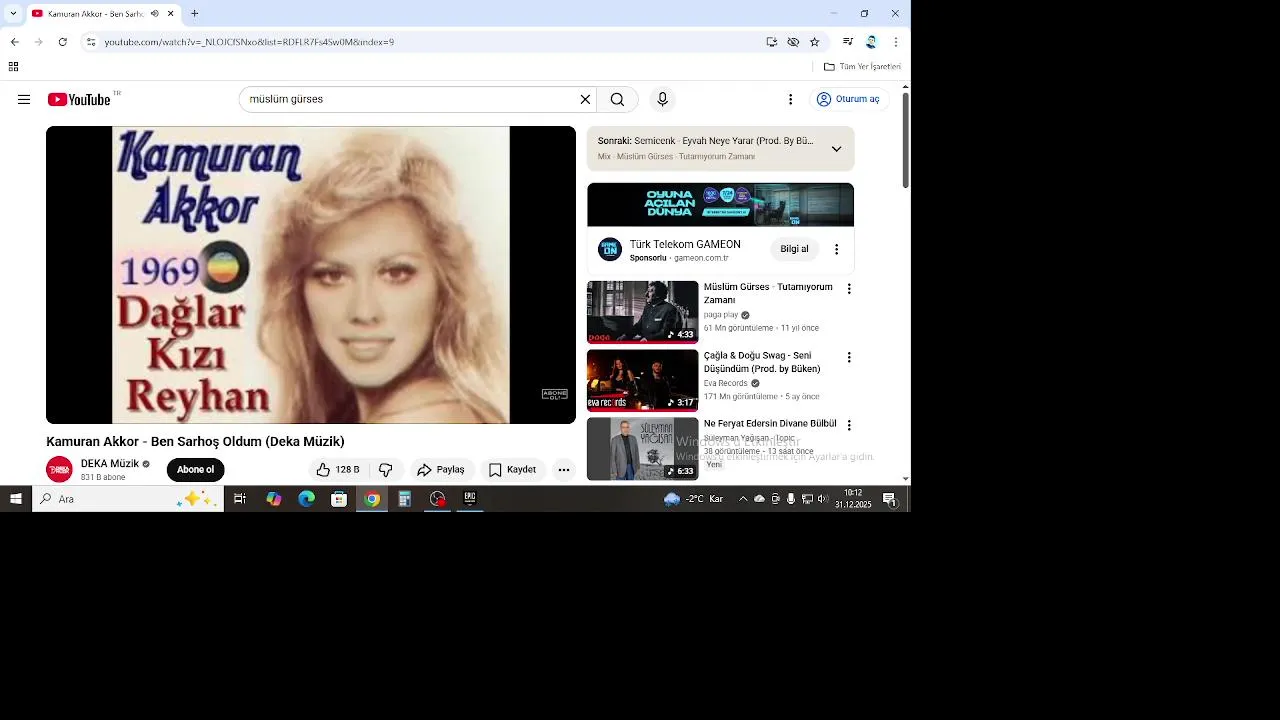1280x720 pixels.
Task: Like the video with 128 B
Action: [338, 470]
